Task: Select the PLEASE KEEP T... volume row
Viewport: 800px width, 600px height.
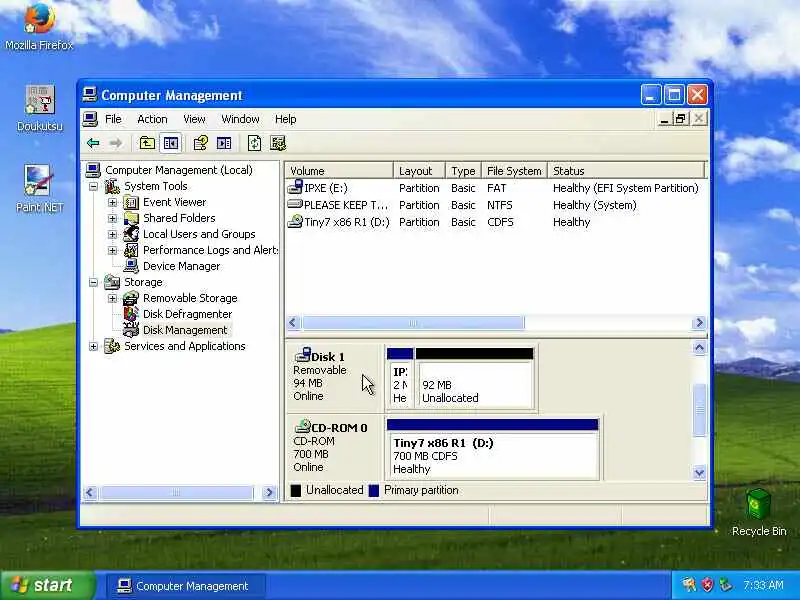Action: point(495,205)
